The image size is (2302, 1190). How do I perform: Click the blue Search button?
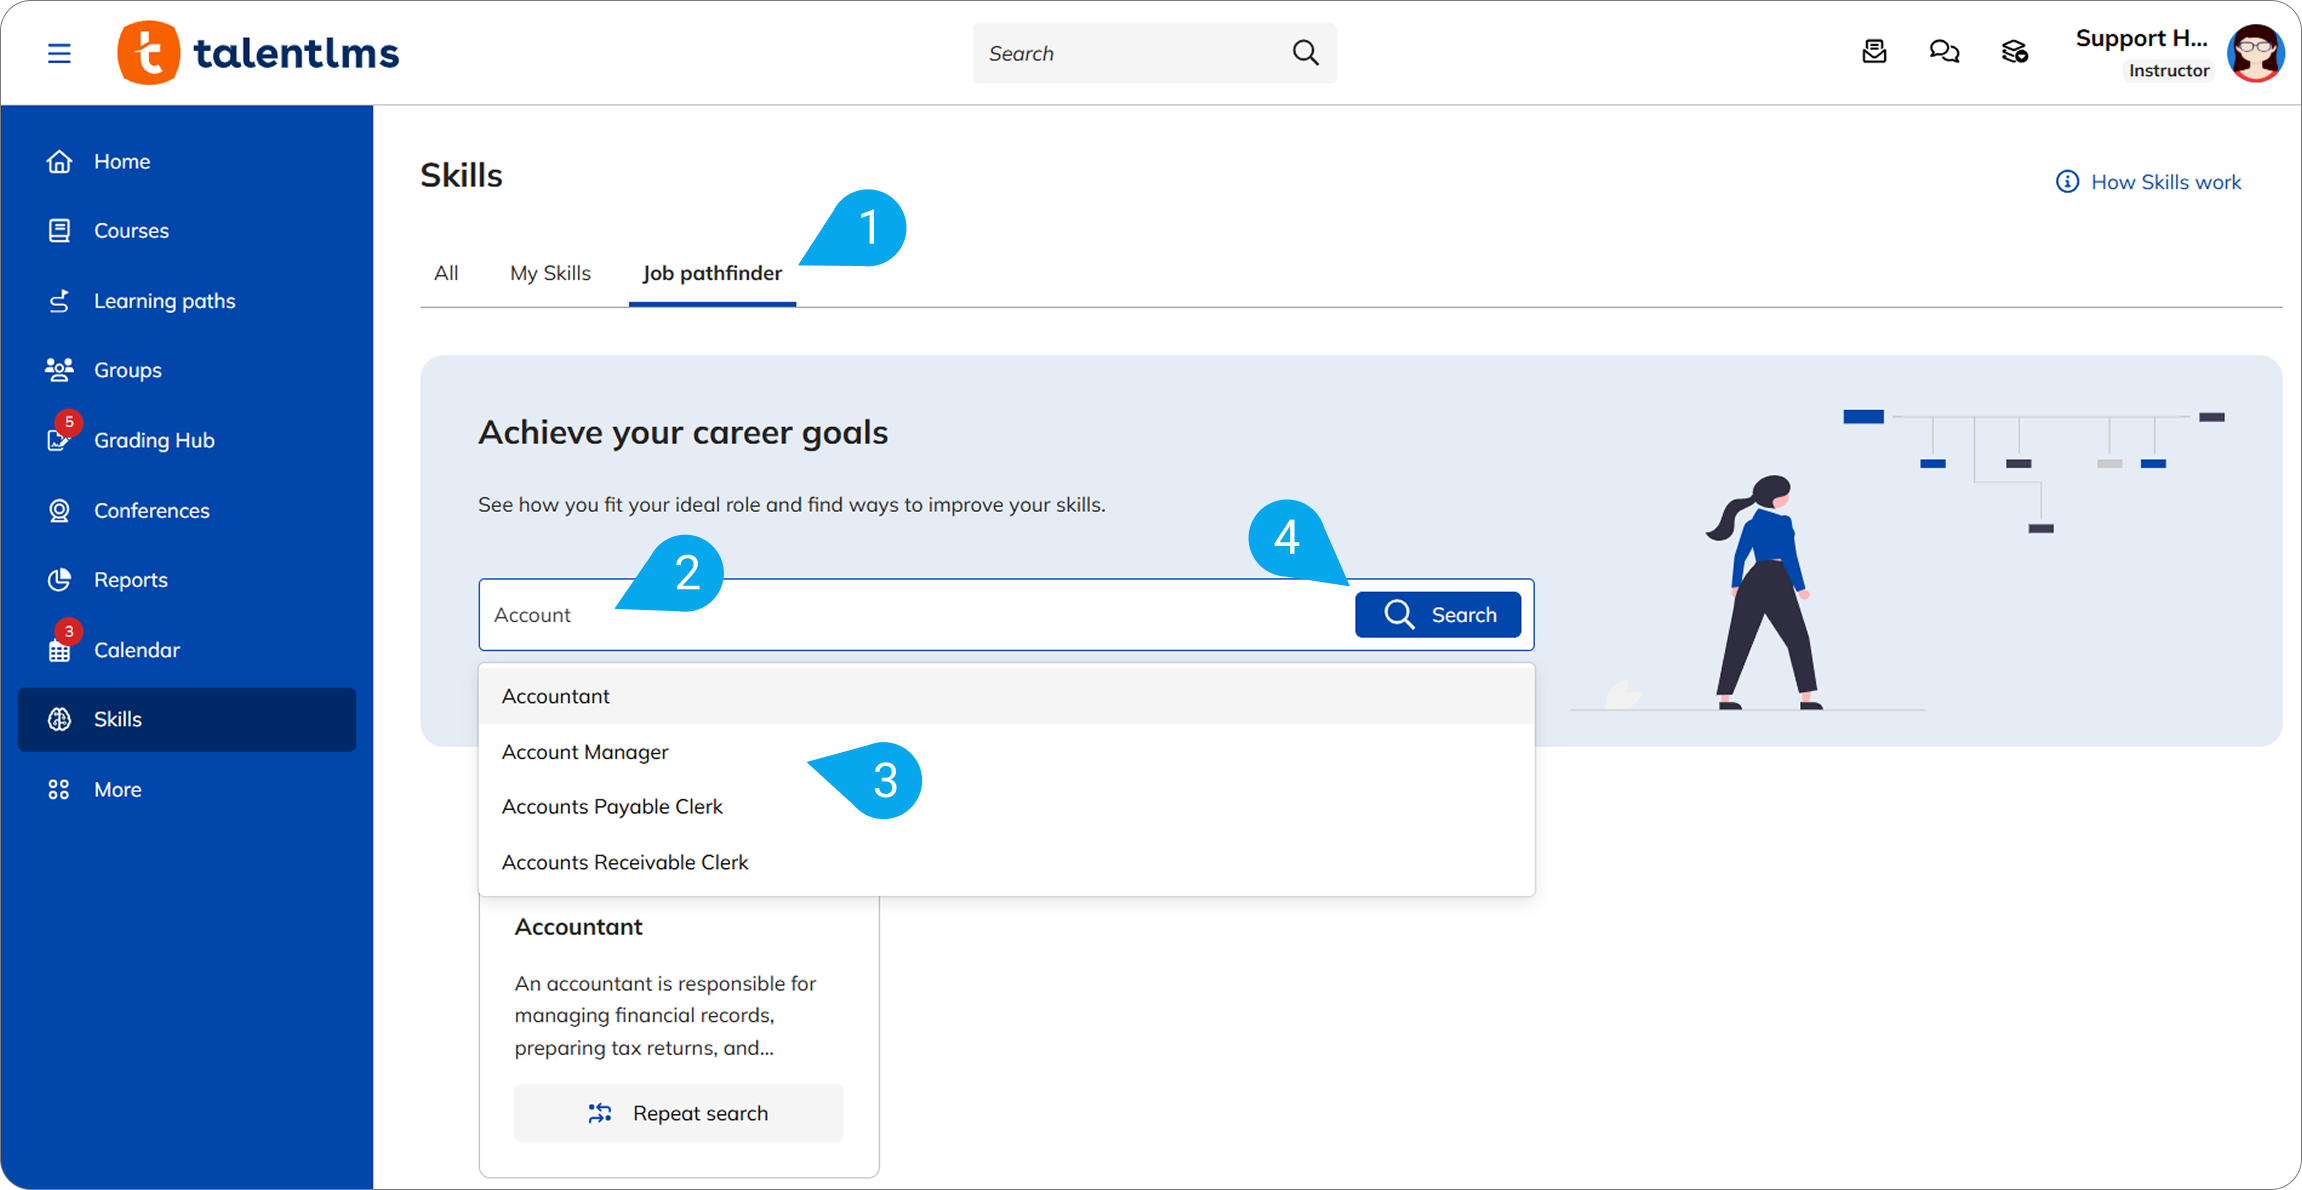coord(1437,615)
